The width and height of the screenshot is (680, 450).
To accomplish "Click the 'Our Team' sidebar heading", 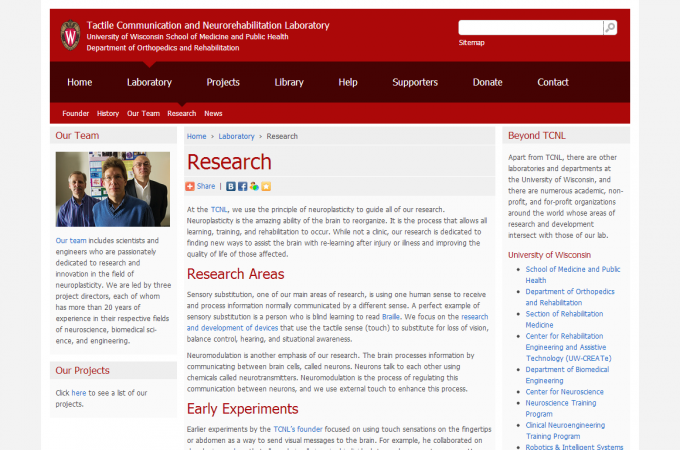I will [77, 136].
